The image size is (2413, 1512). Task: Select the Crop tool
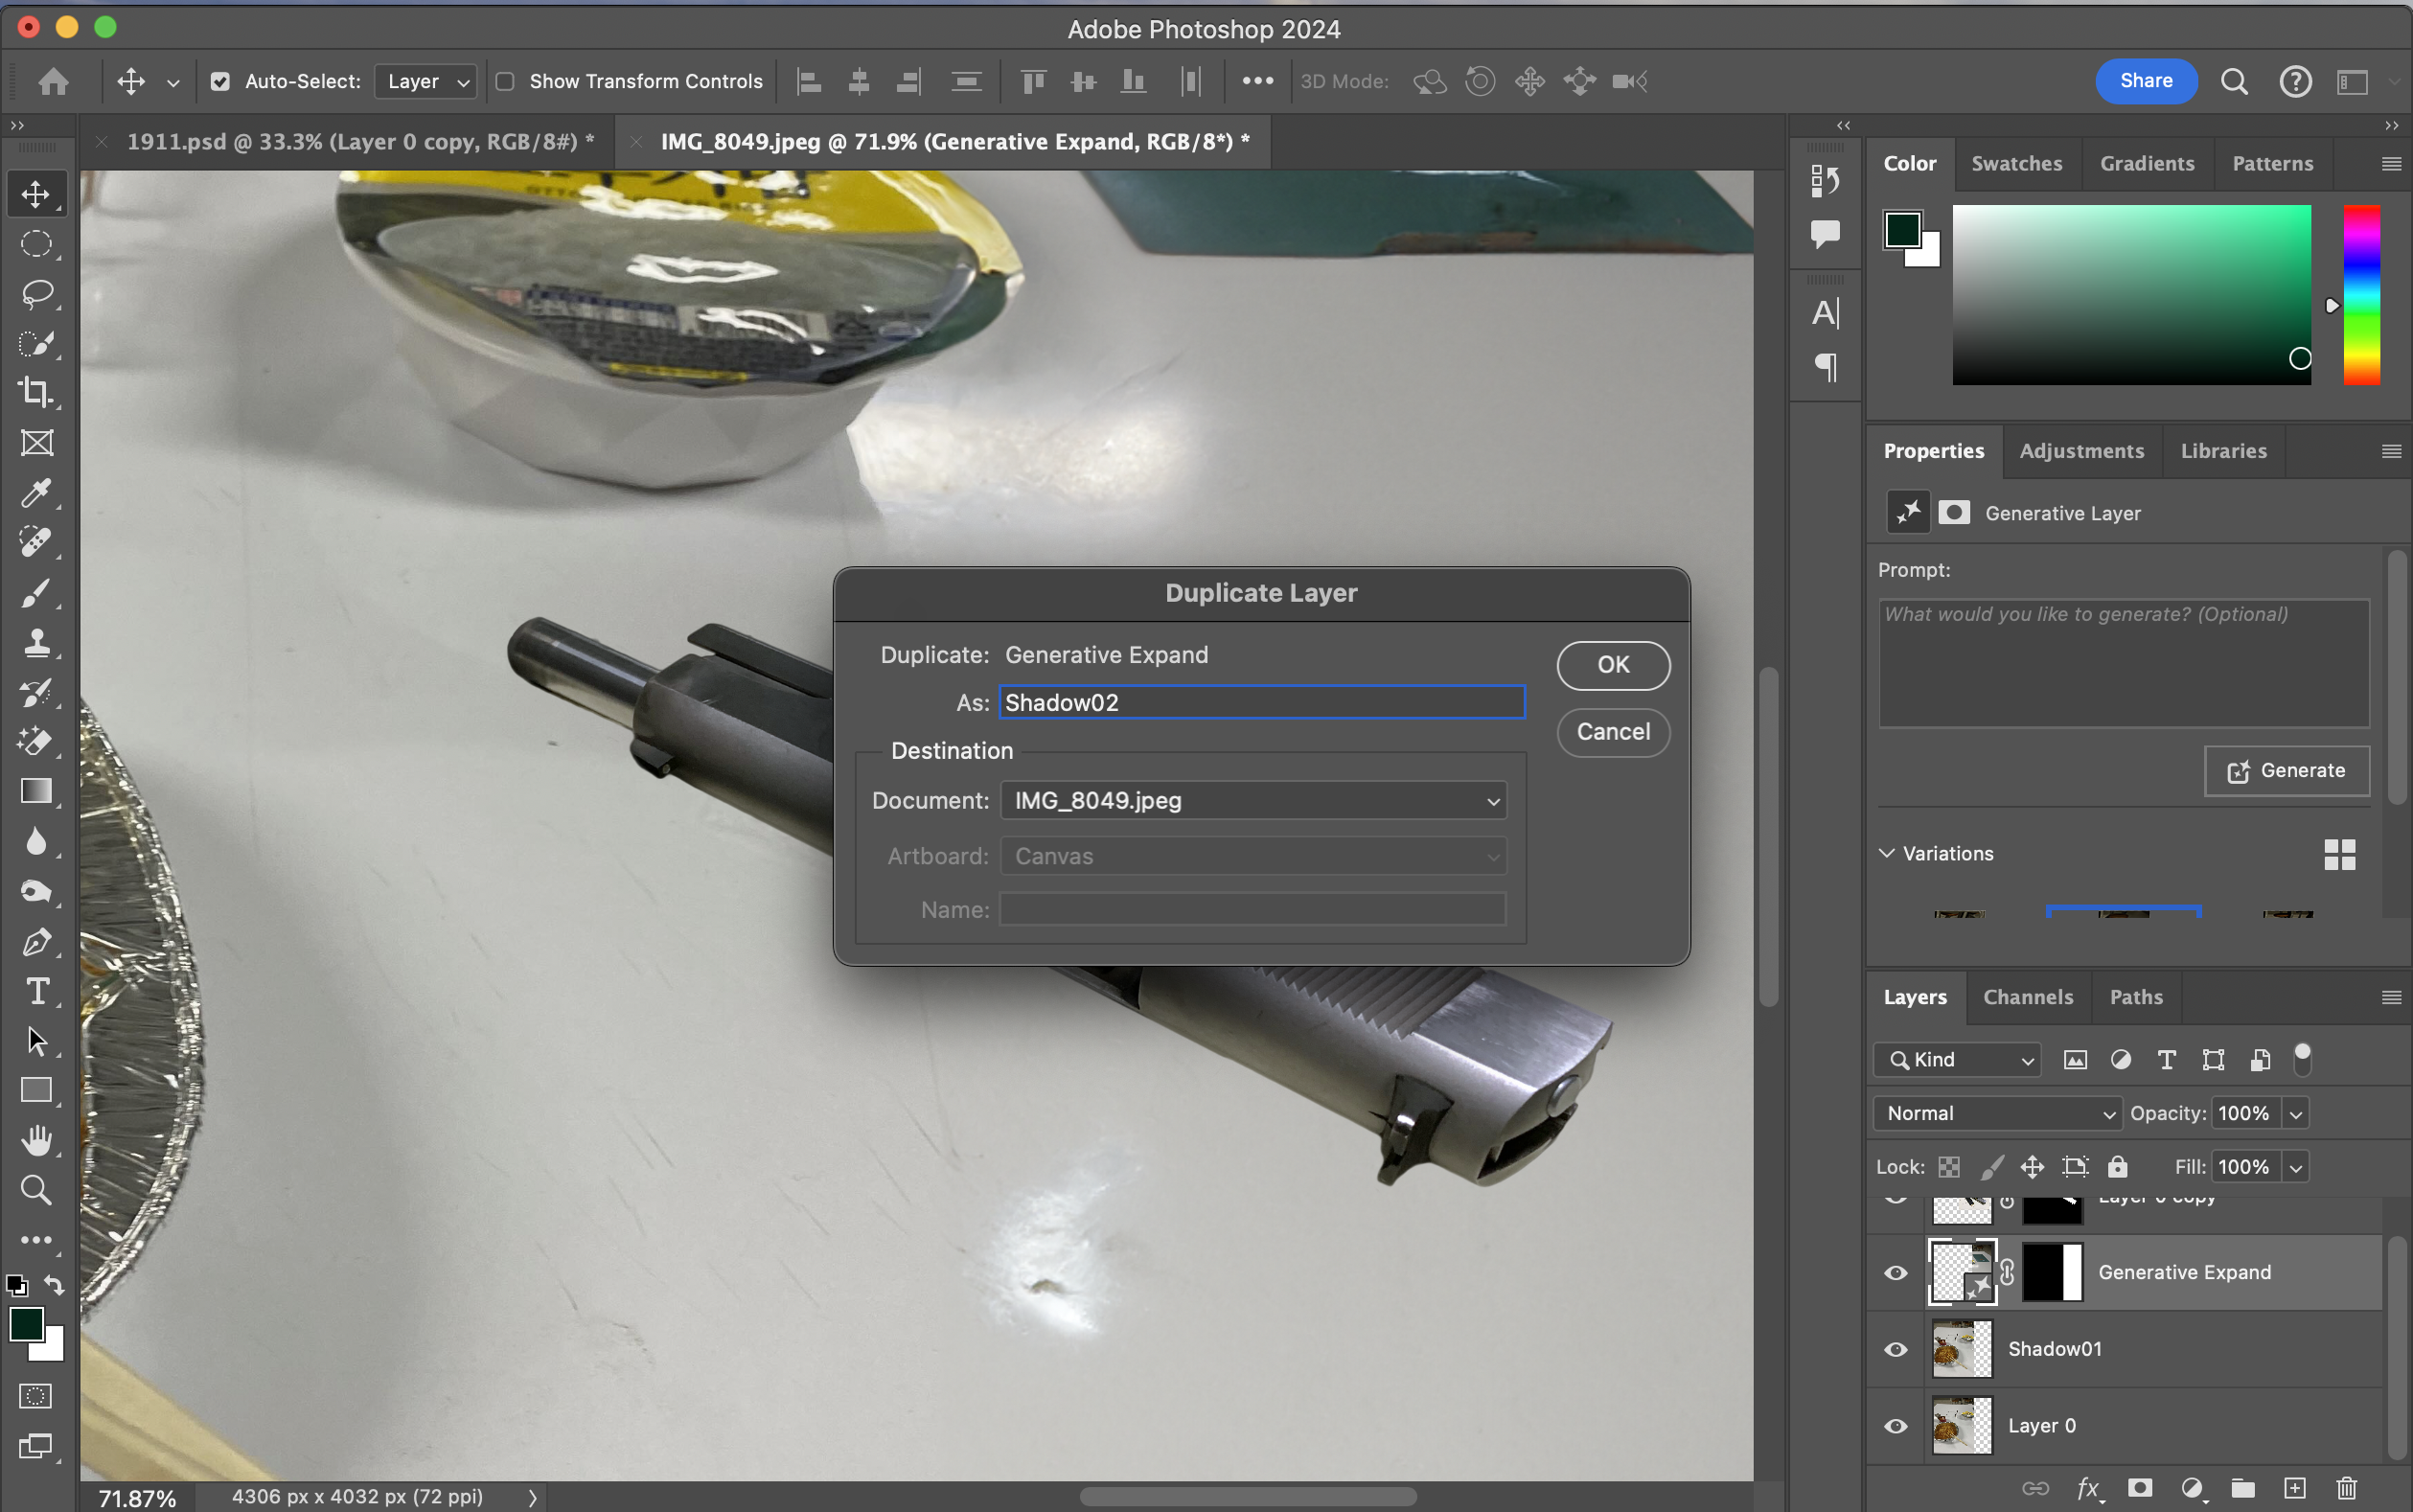(37, 392)
